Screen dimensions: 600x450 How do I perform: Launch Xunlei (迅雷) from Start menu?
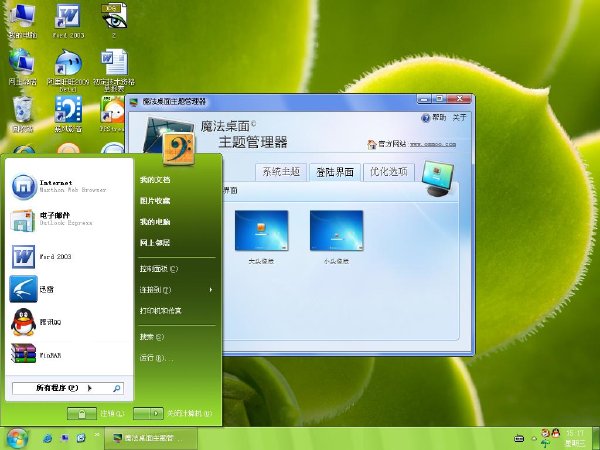pyautogui.click(x=69, y=289)
